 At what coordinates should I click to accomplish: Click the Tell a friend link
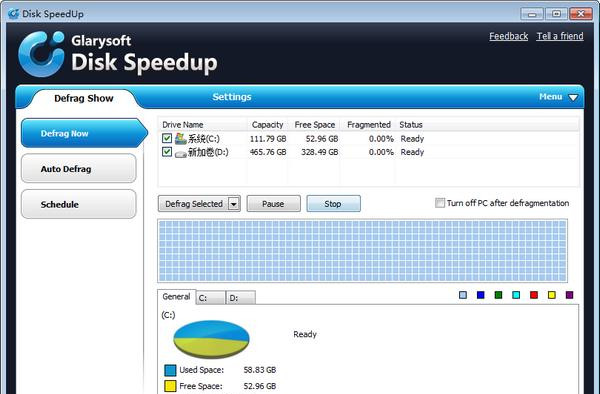click(x=560, y=36)
